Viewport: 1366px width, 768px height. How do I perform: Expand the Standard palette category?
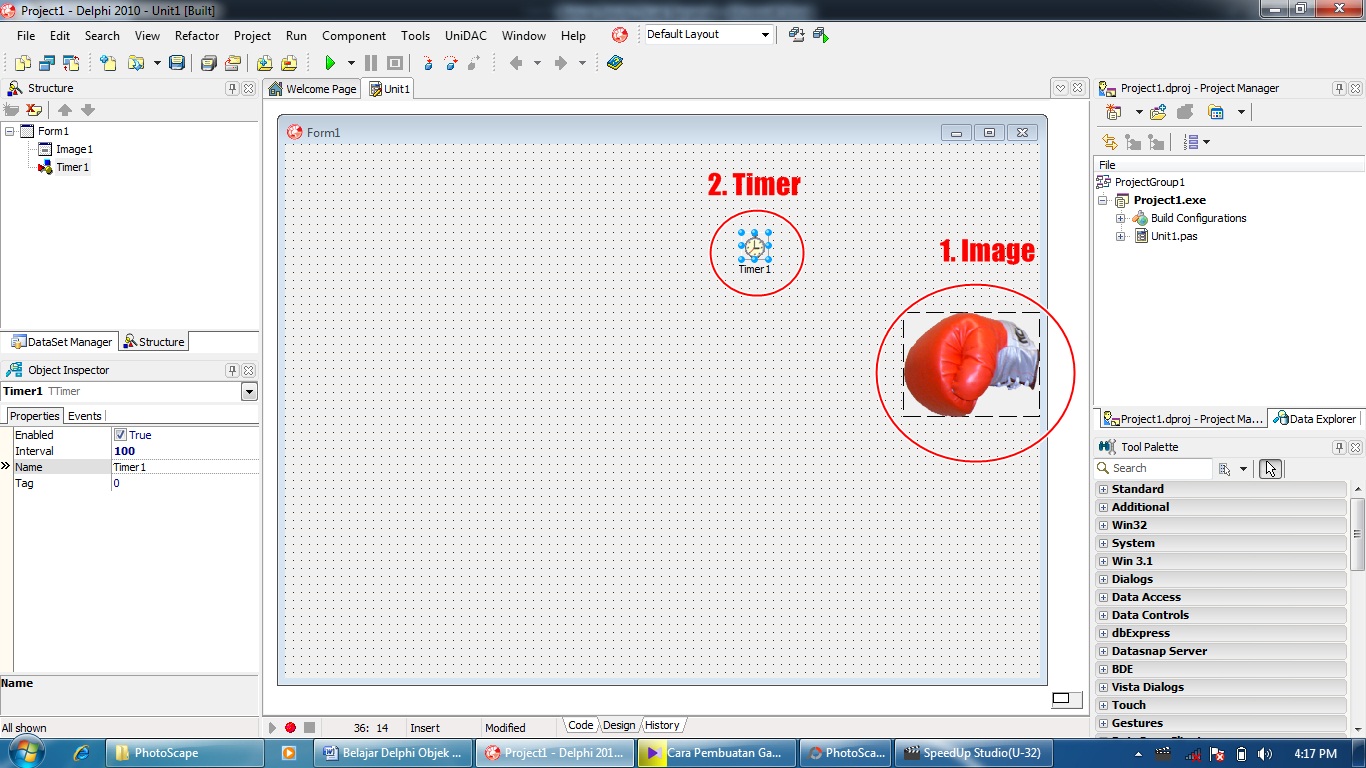1103,489
